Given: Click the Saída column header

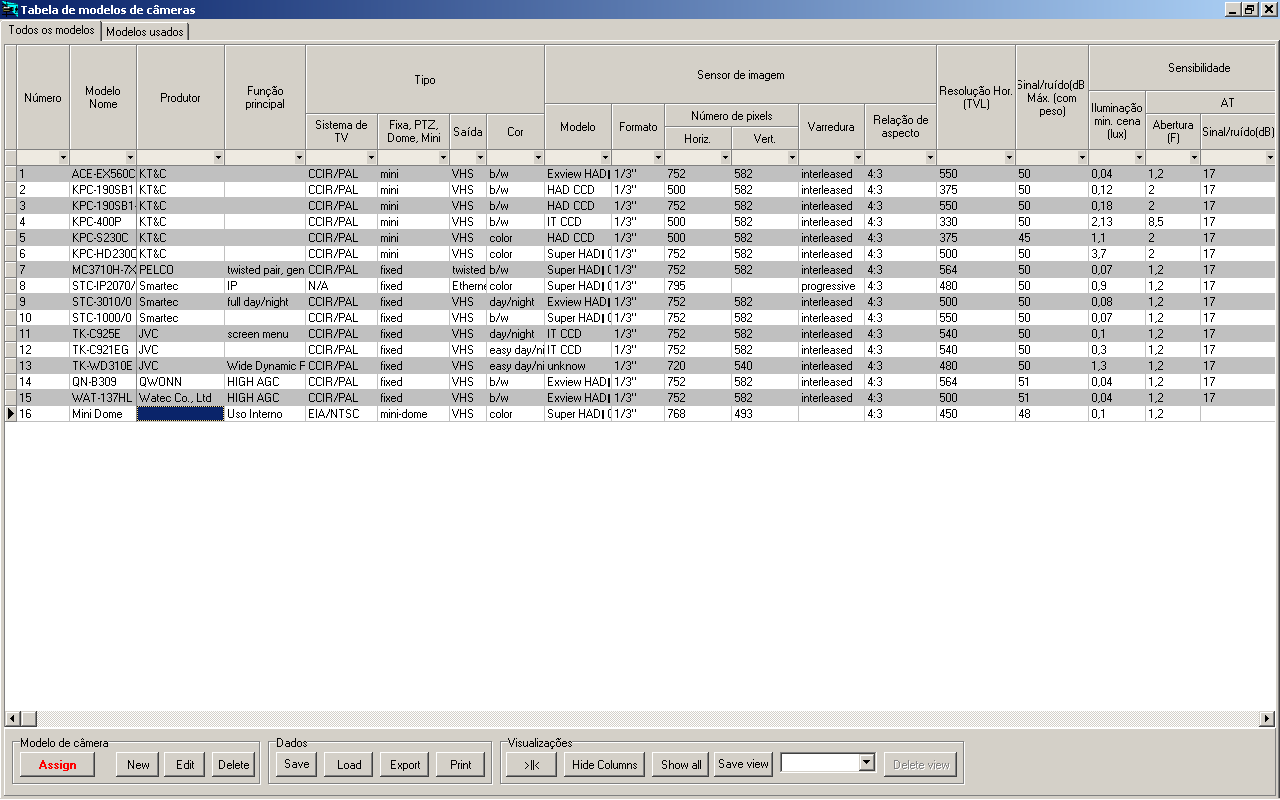Looking at the screenshot, I should coord(467,131).
